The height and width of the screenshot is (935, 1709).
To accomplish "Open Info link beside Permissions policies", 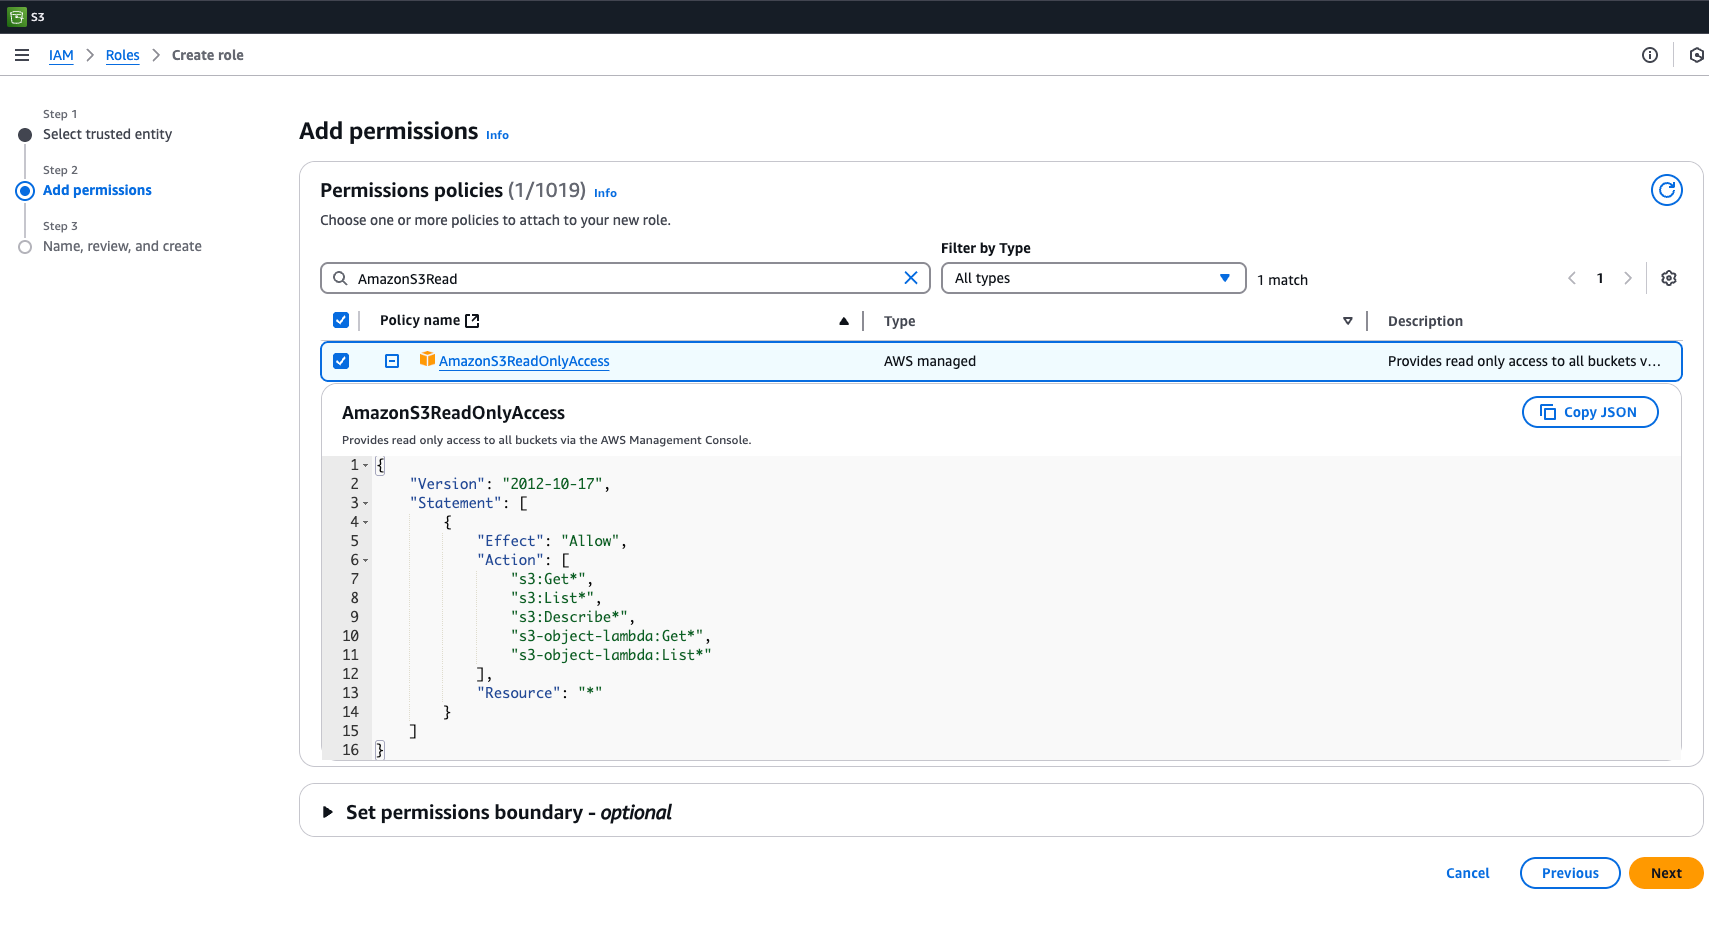I will (x=605, y=193).
